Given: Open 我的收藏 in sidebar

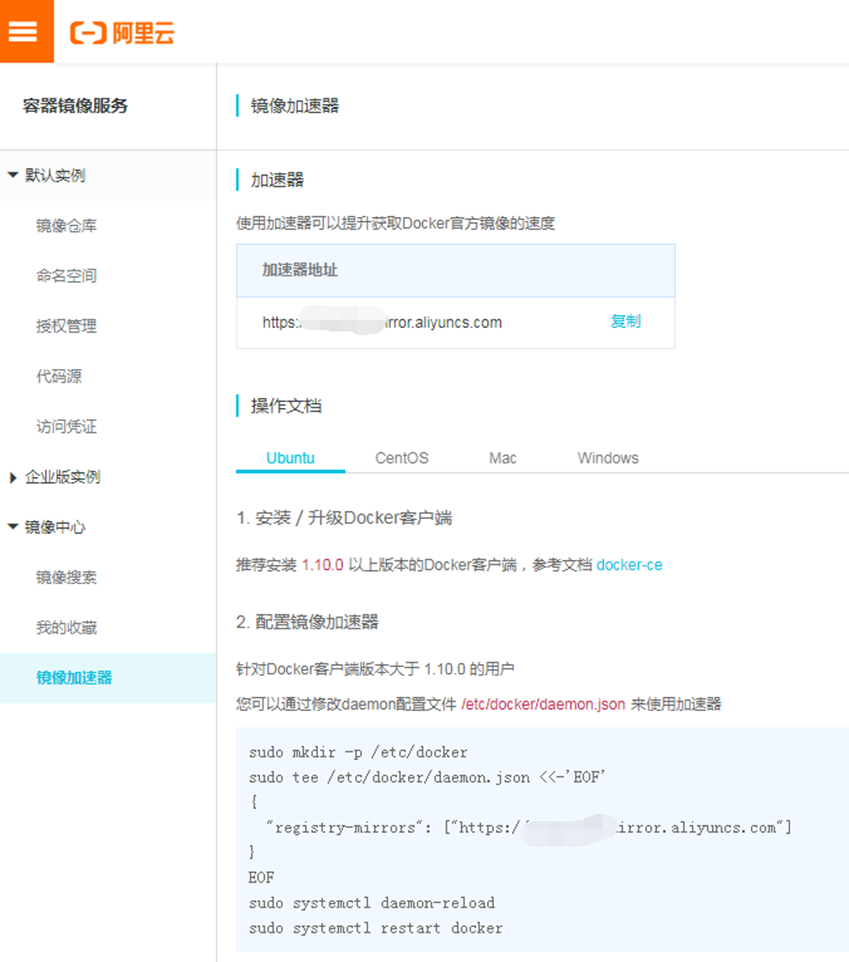Looking at the screenshot, I should (66, 628).
